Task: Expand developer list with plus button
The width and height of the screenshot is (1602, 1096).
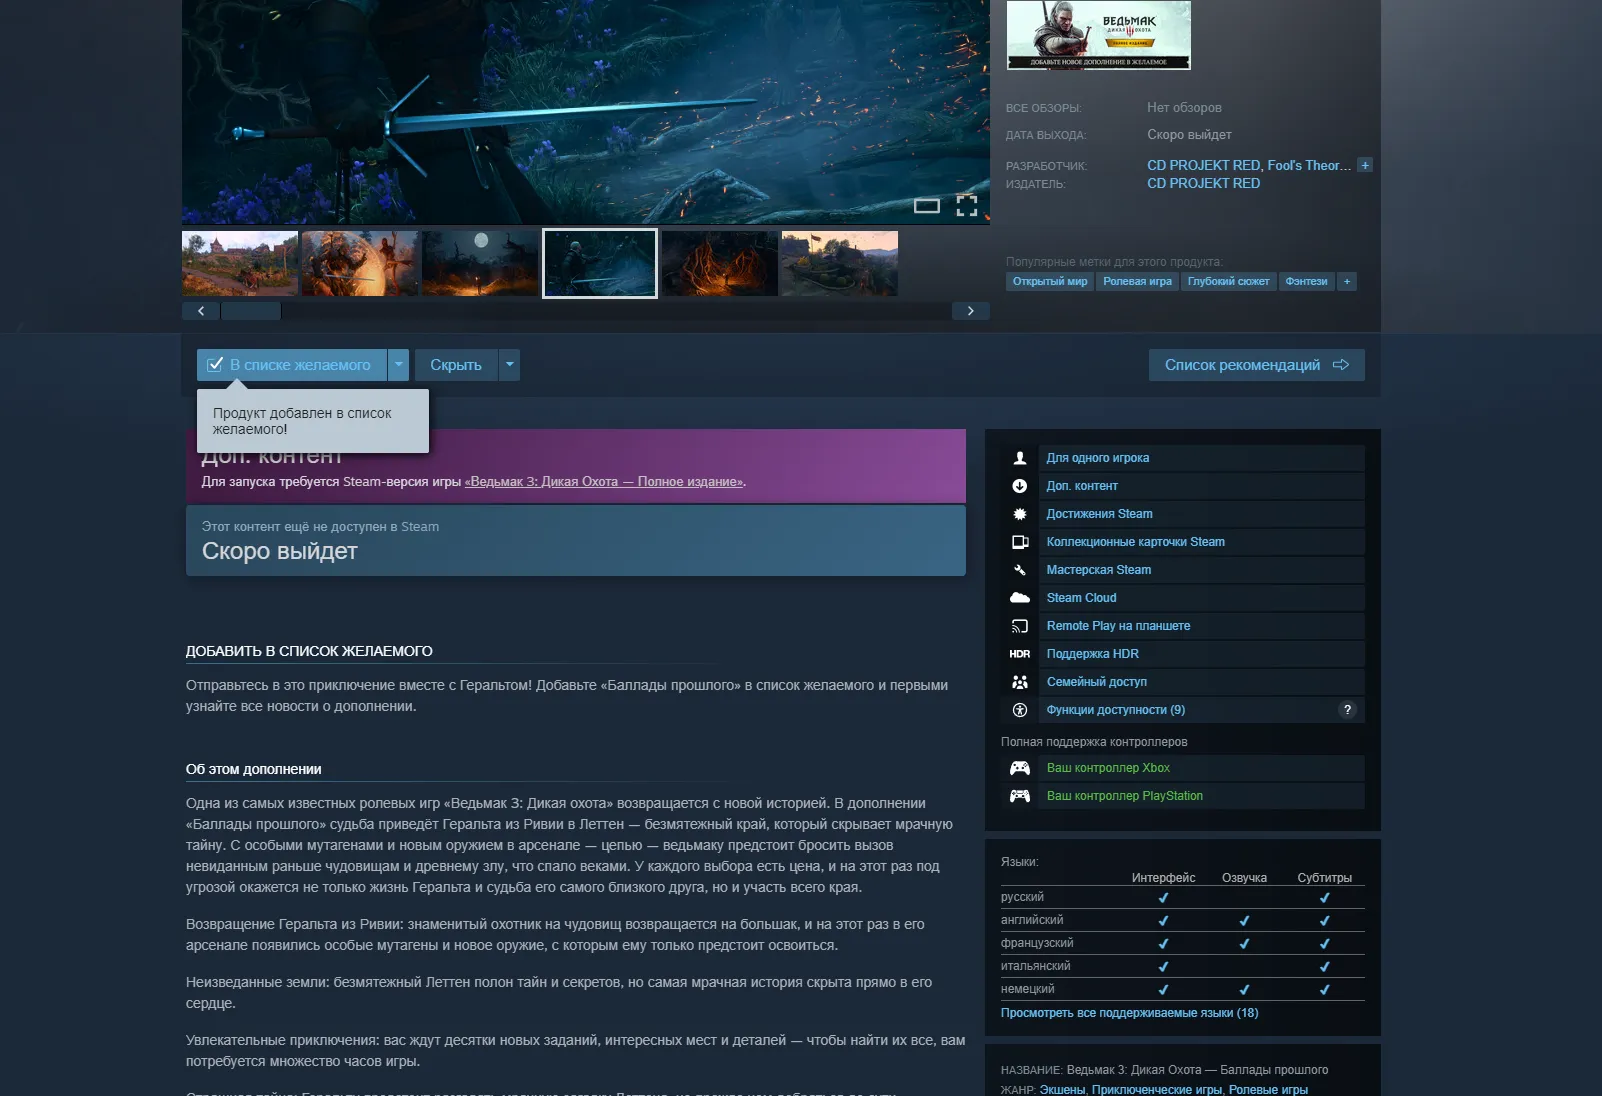Action: 1365,165
